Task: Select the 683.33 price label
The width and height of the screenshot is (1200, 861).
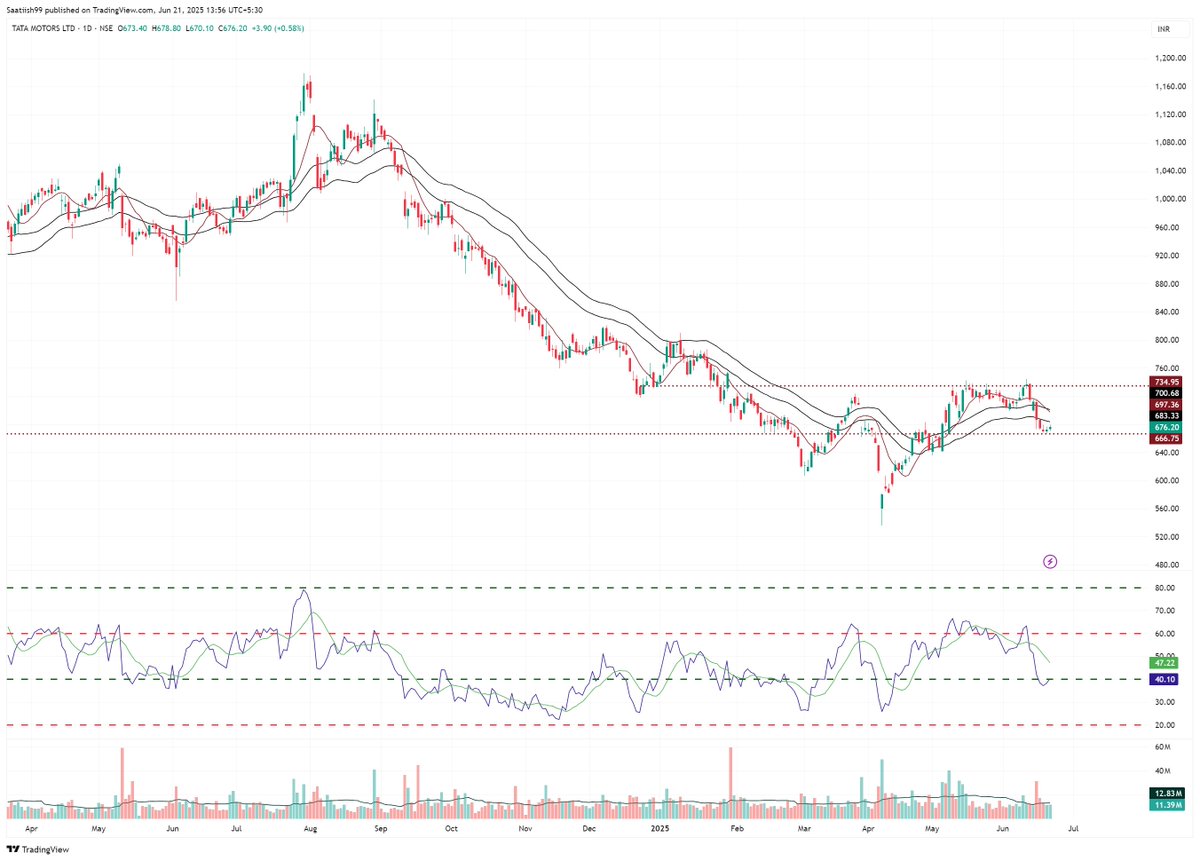Action: pyautogui.click(x=1166, y=416)
